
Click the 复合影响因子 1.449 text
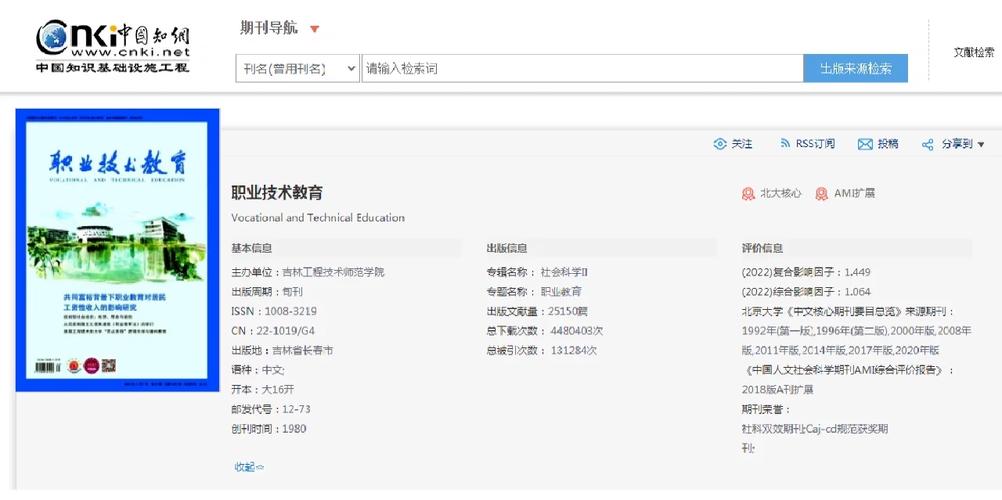point(806,272)
